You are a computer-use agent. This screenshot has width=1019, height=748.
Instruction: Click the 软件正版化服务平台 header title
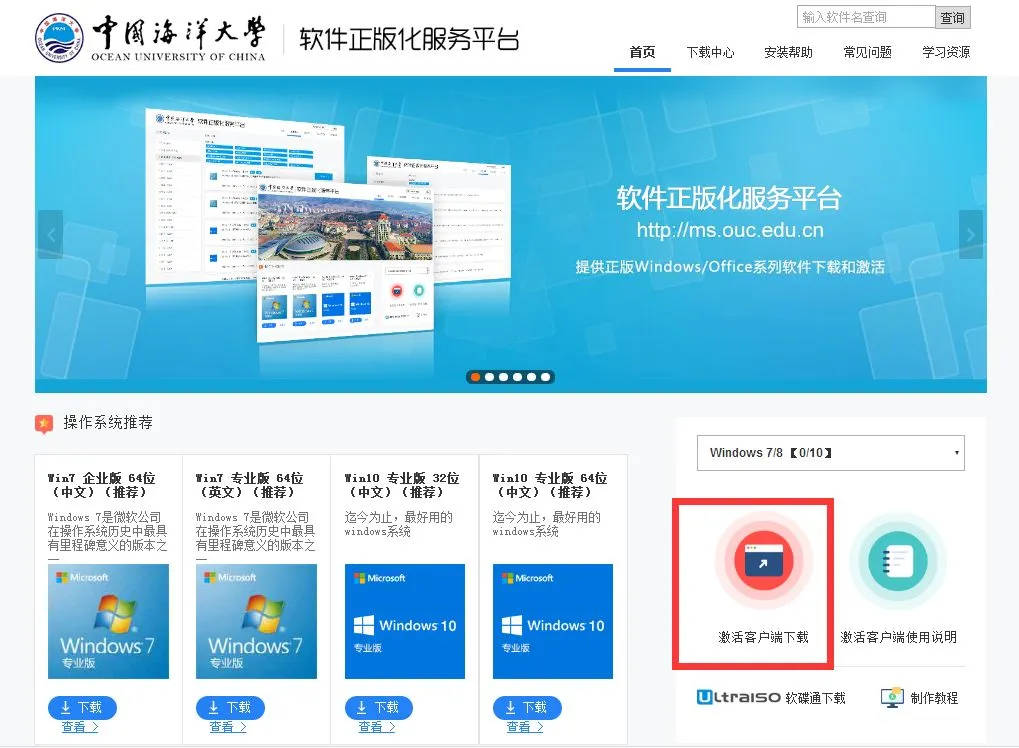(x=409, y=39)
